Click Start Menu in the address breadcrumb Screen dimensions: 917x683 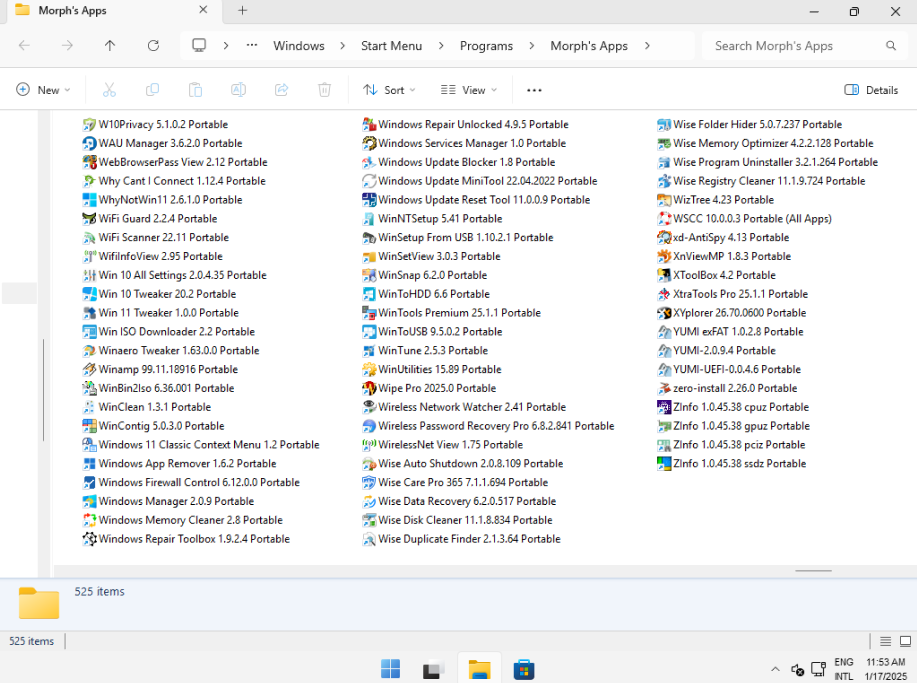point(391,46)
